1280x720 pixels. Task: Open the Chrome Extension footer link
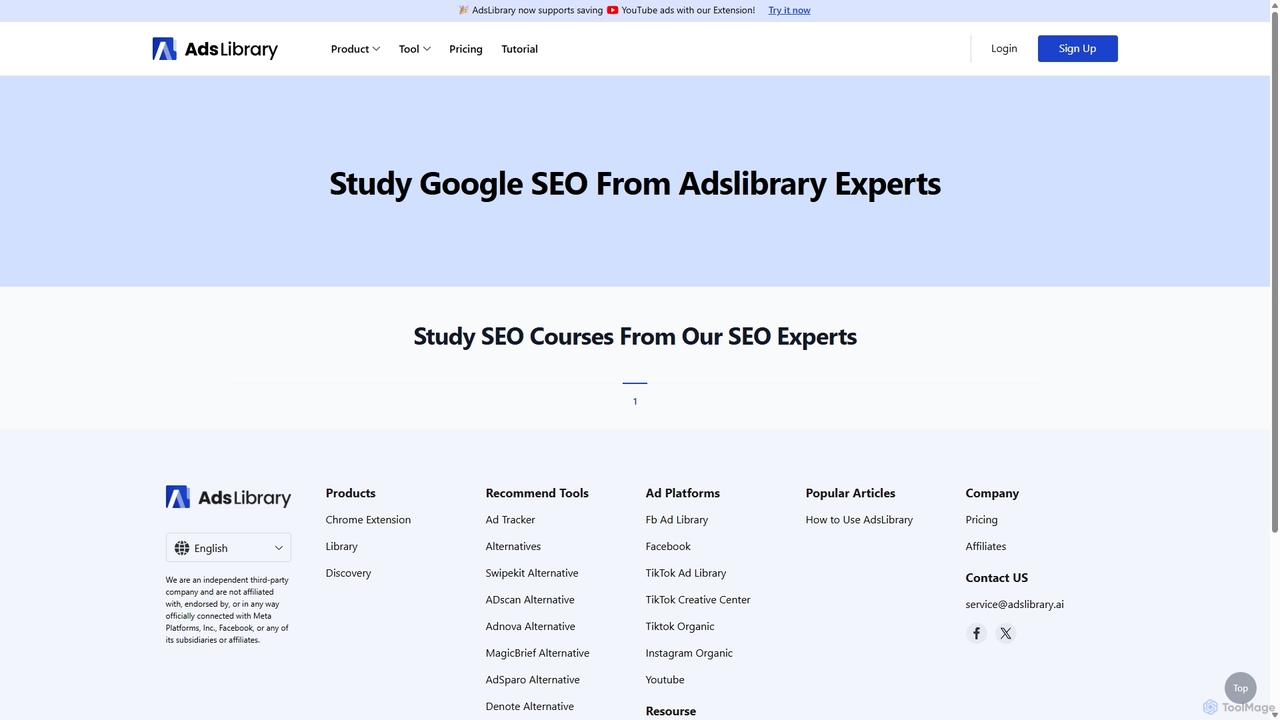368,520
